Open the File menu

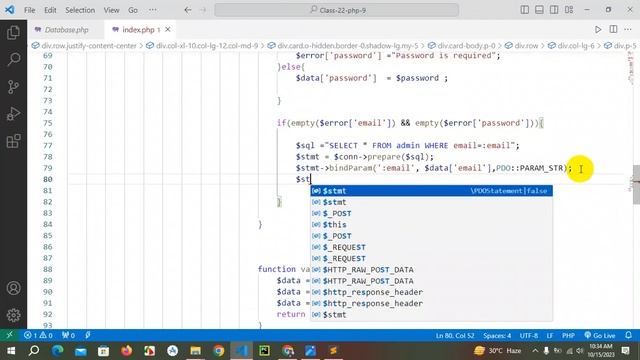29,10
